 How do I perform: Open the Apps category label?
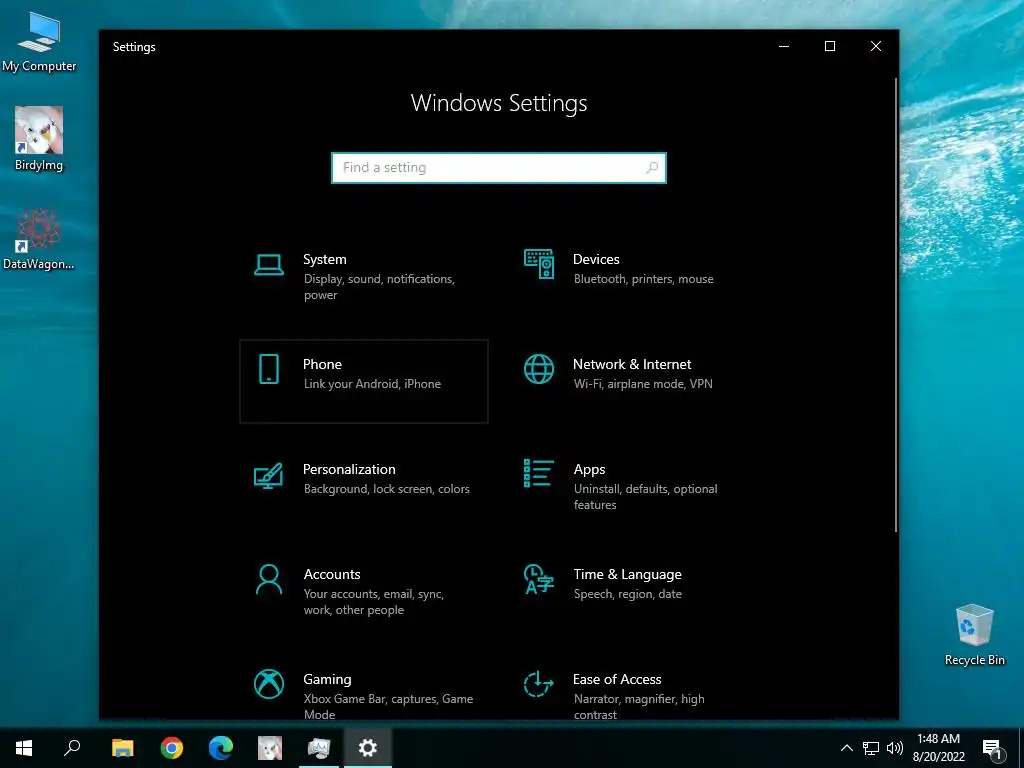tap(589, 470)
